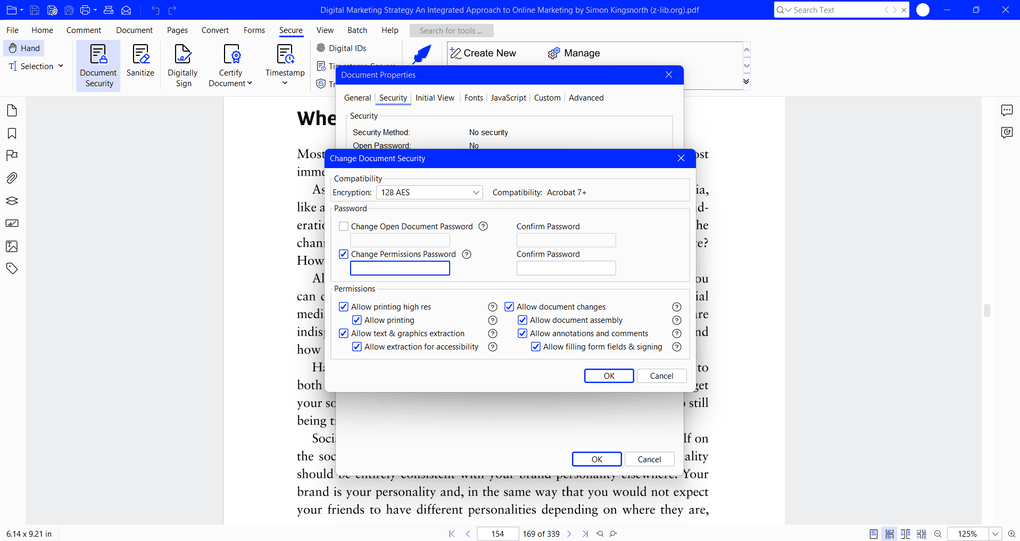
Task: Open the Comments panel on right sidebar
Action: 1006,111
